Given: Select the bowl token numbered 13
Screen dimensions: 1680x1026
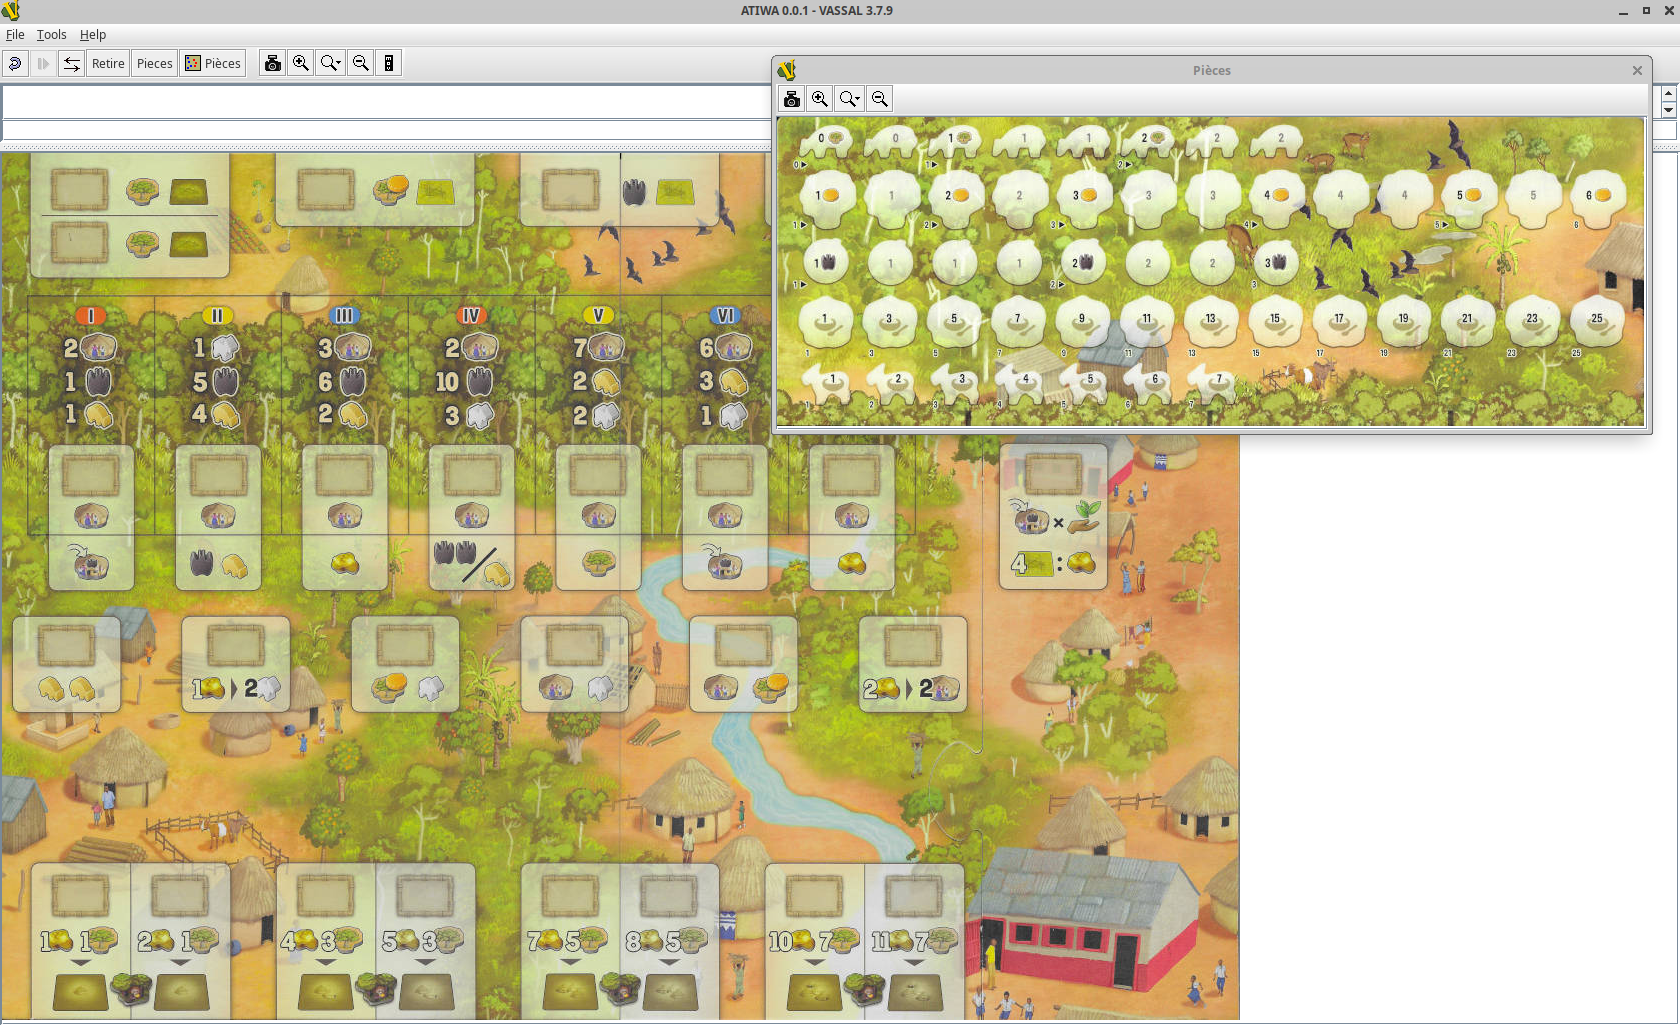Looking at the screenshot, I should (x=1211, y=322).
